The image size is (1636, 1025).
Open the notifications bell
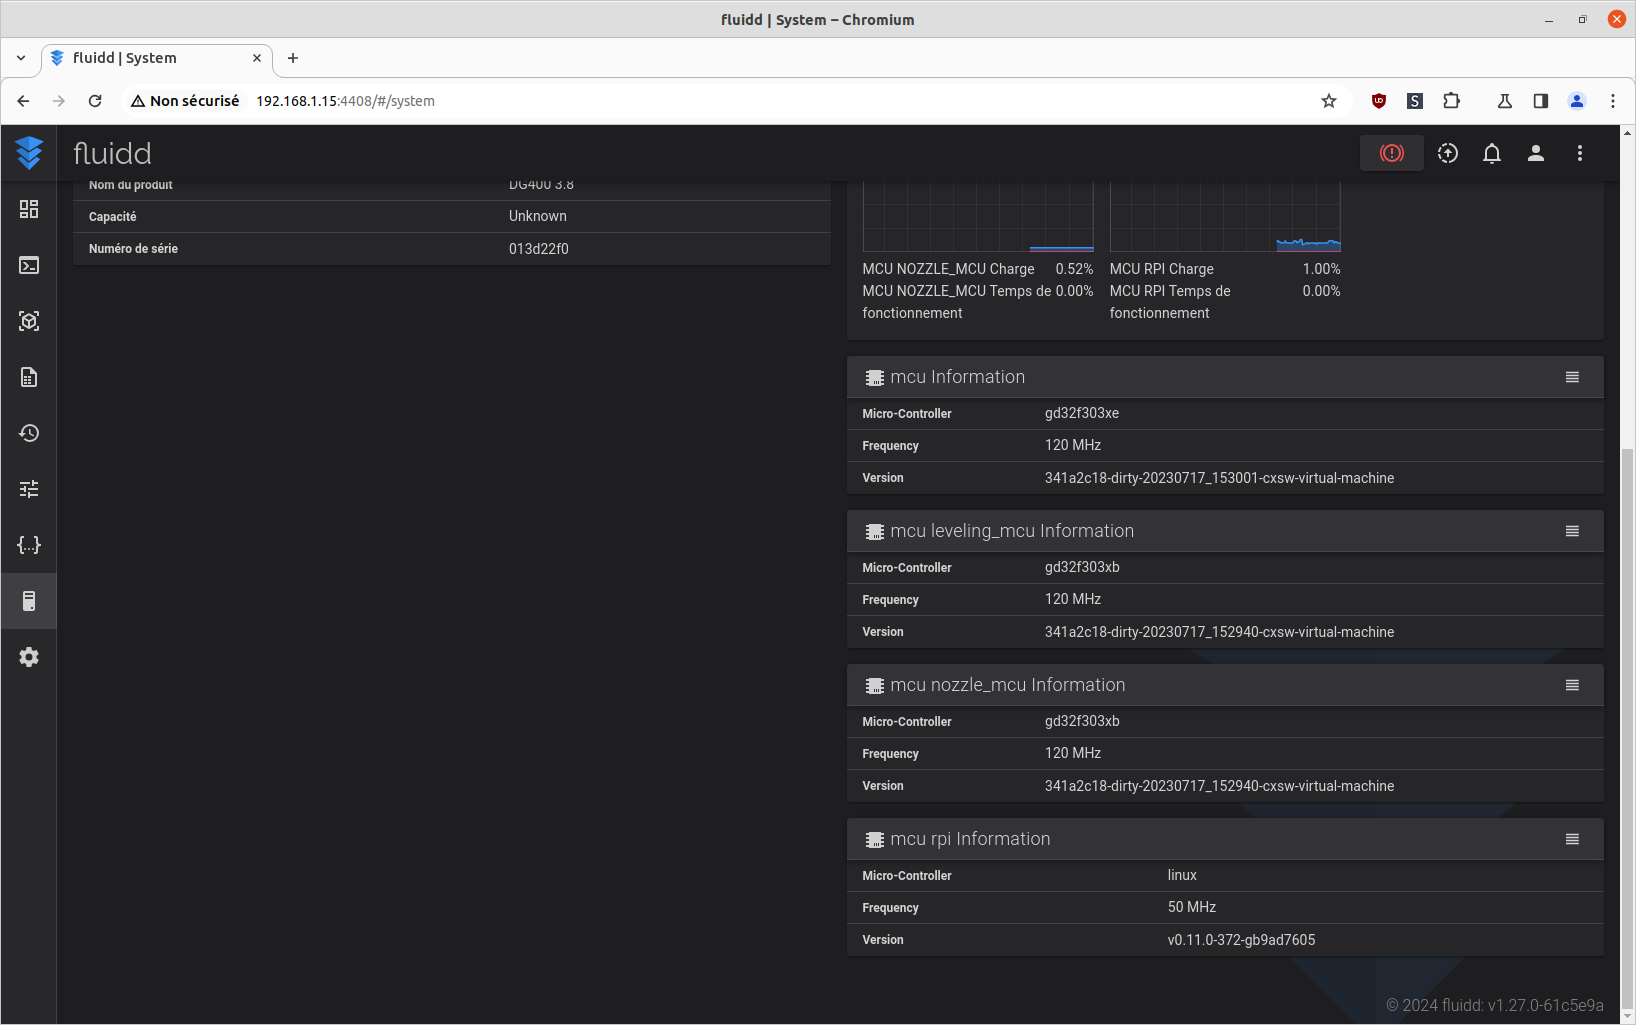pos(1491,153)
